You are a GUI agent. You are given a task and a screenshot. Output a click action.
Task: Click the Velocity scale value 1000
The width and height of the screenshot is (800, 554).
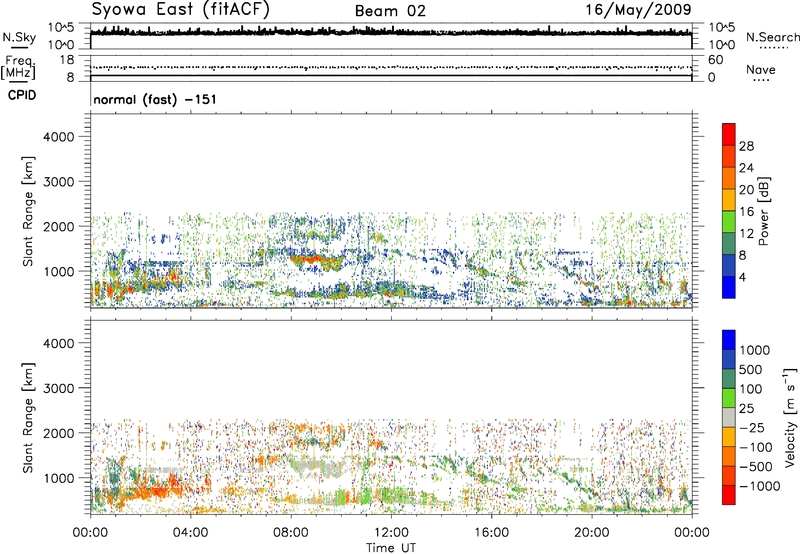point(755,350)
